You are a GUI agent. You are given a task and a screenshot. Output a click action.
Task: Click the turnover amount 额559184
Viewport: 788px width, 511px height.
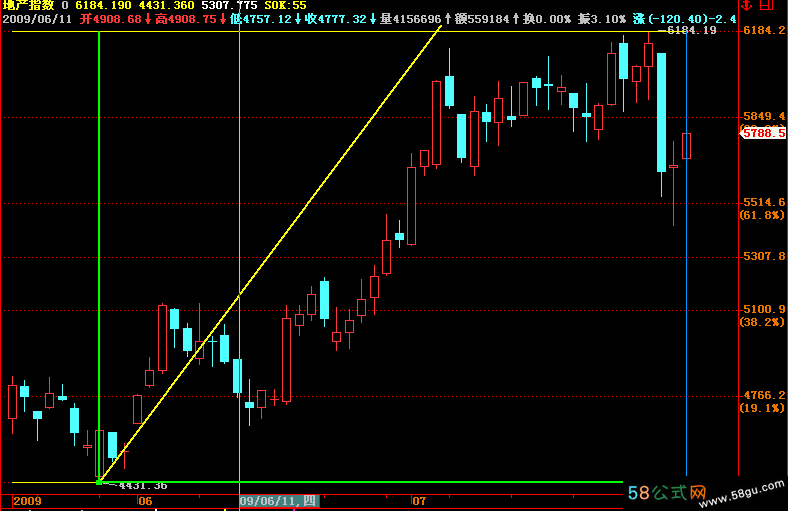click(482, 19)
